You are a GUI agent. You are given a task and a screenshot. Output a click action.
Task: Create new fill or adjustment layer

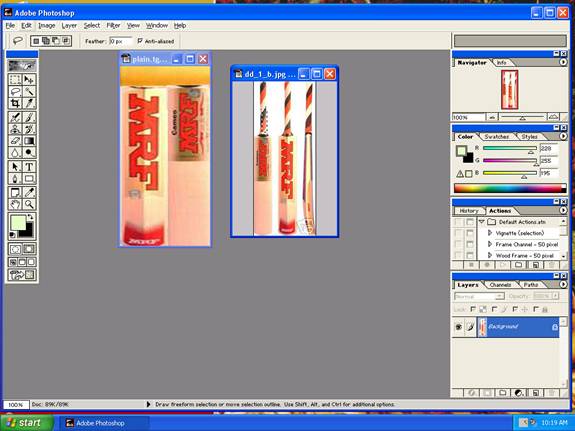(519, 393)
